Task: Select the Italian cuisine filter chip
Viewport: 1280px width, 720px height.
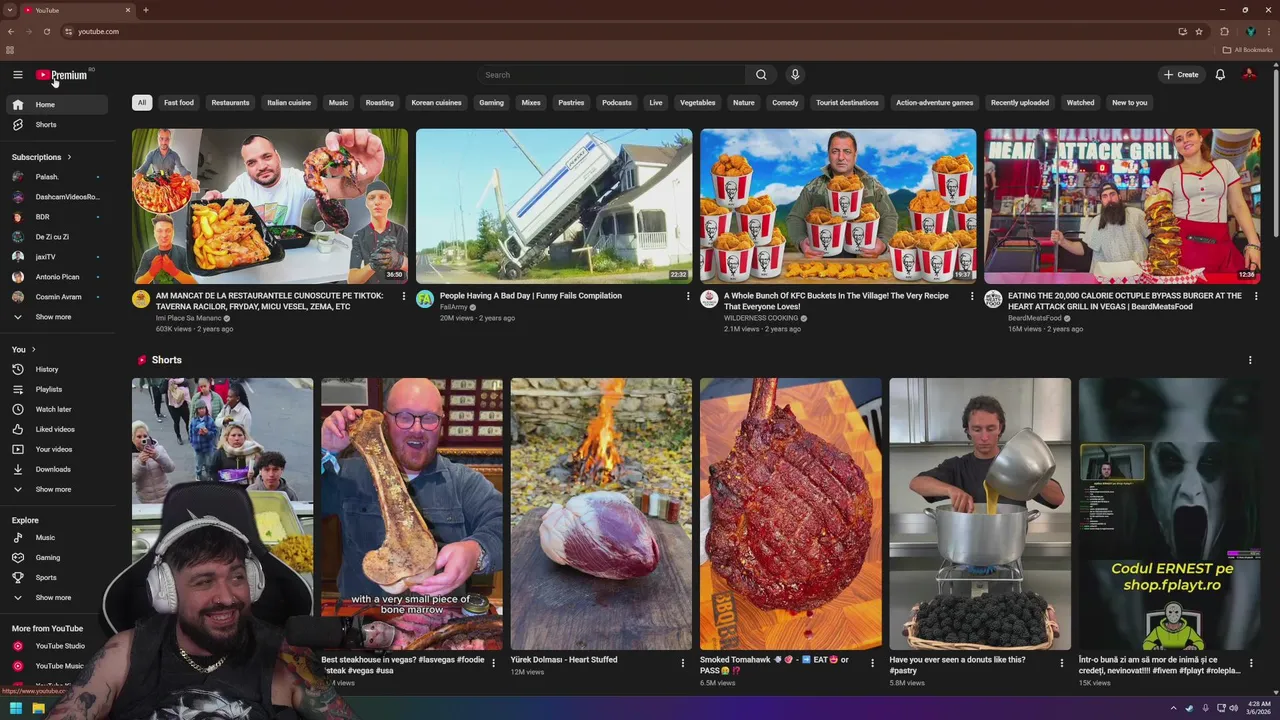Action: [289, 103]
